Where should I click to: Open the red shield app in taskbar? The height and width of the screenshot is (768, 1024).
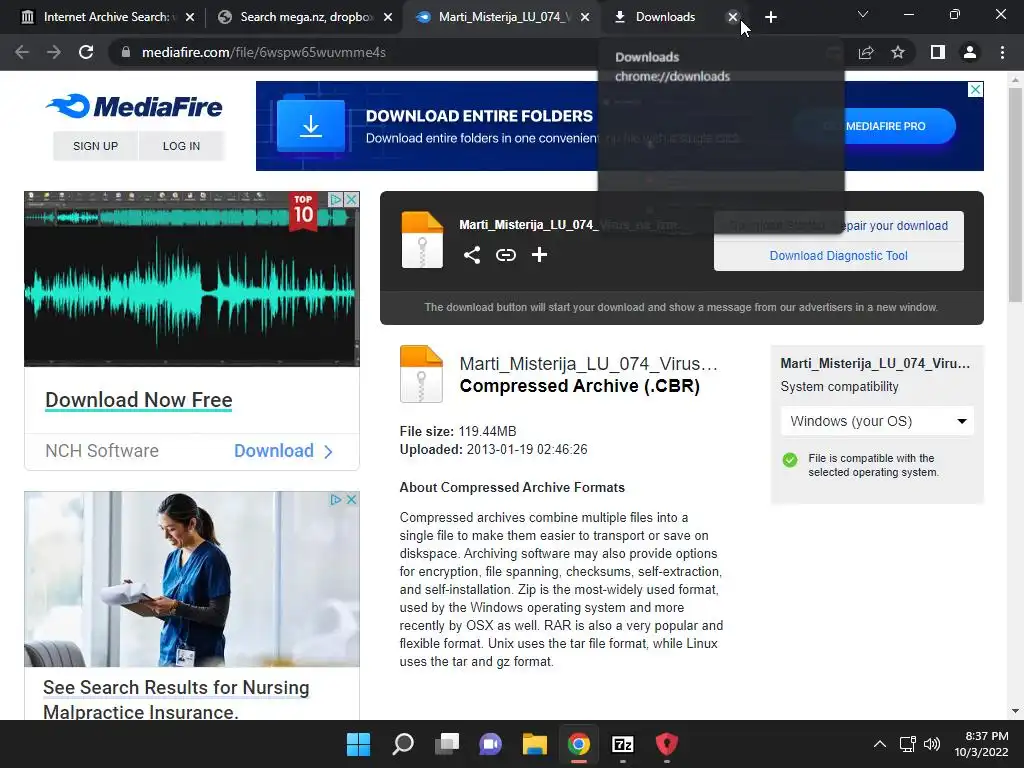pos(667,744)
